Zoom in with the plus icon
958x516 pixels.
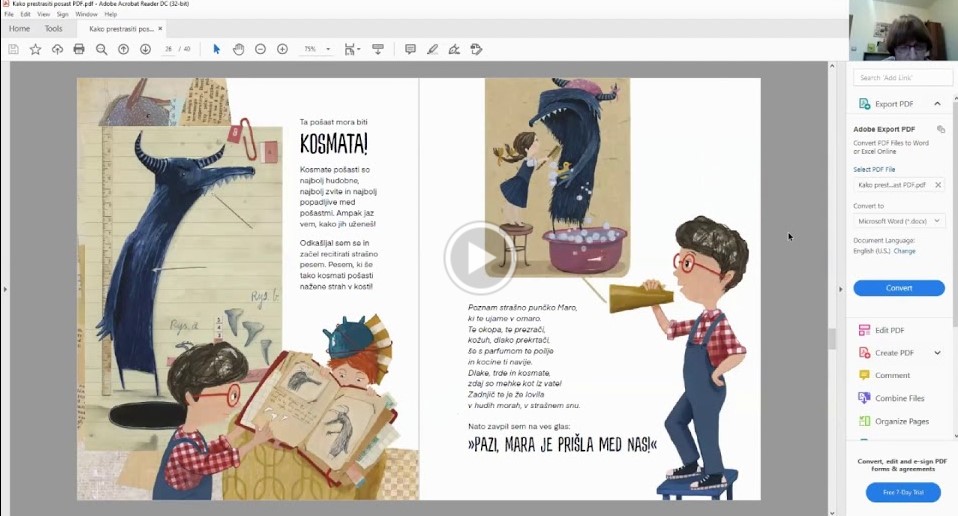282,49
